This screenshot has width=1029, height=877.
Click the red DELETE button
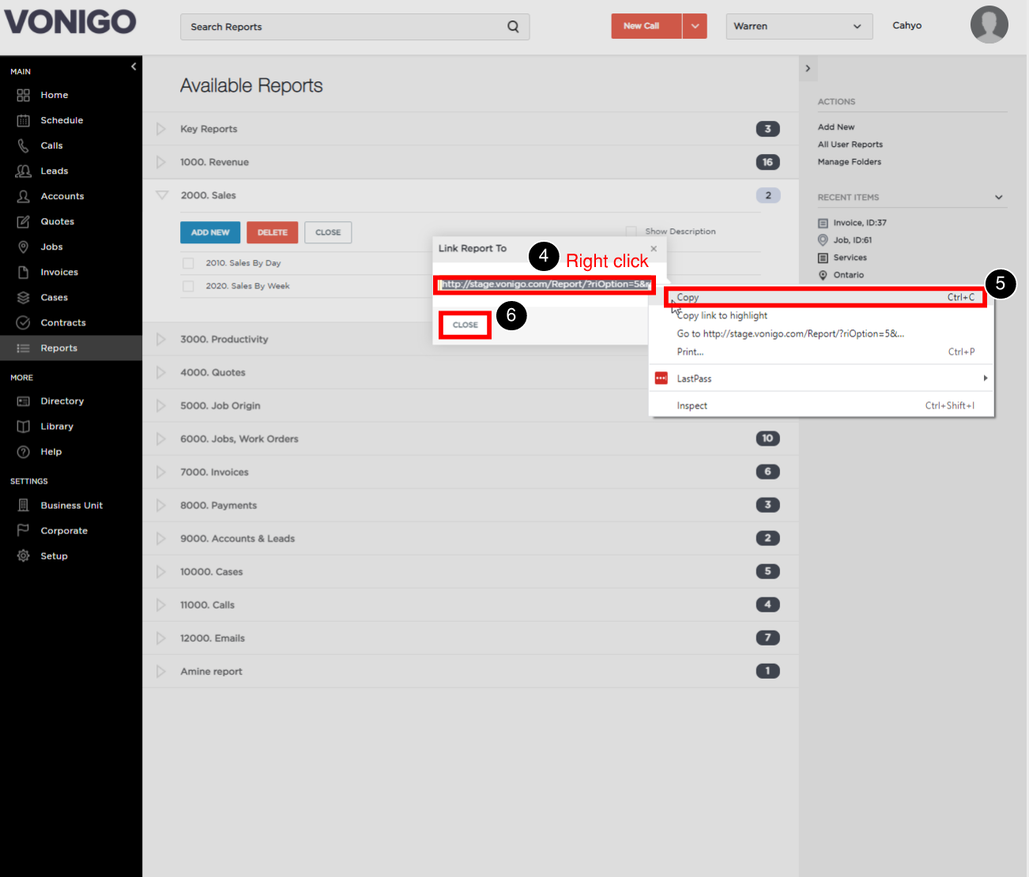tap(272, 232)
